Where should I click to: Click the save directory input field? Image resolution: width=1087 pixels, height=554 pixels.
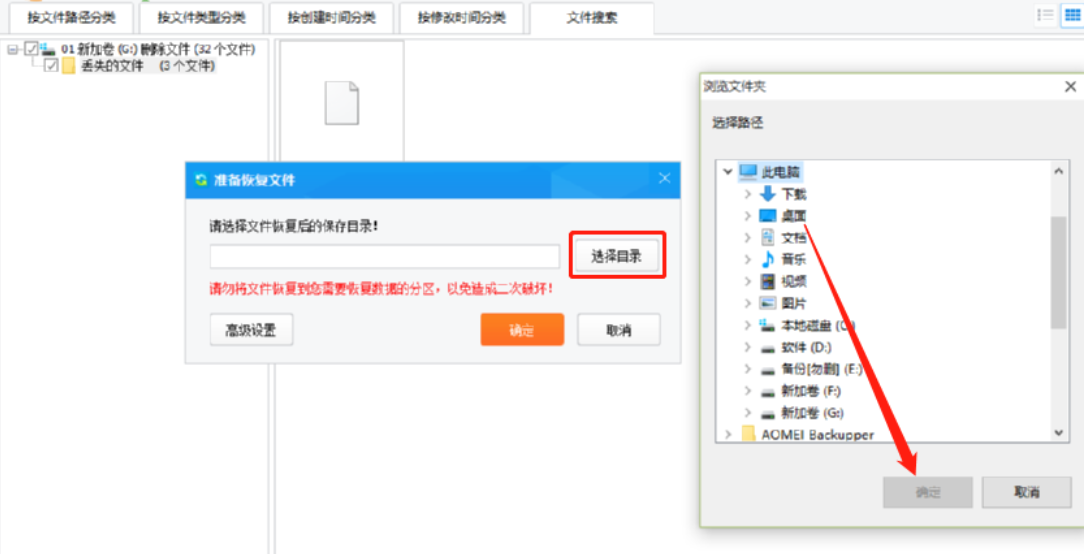pyautogui.click(x=385, y=257)
